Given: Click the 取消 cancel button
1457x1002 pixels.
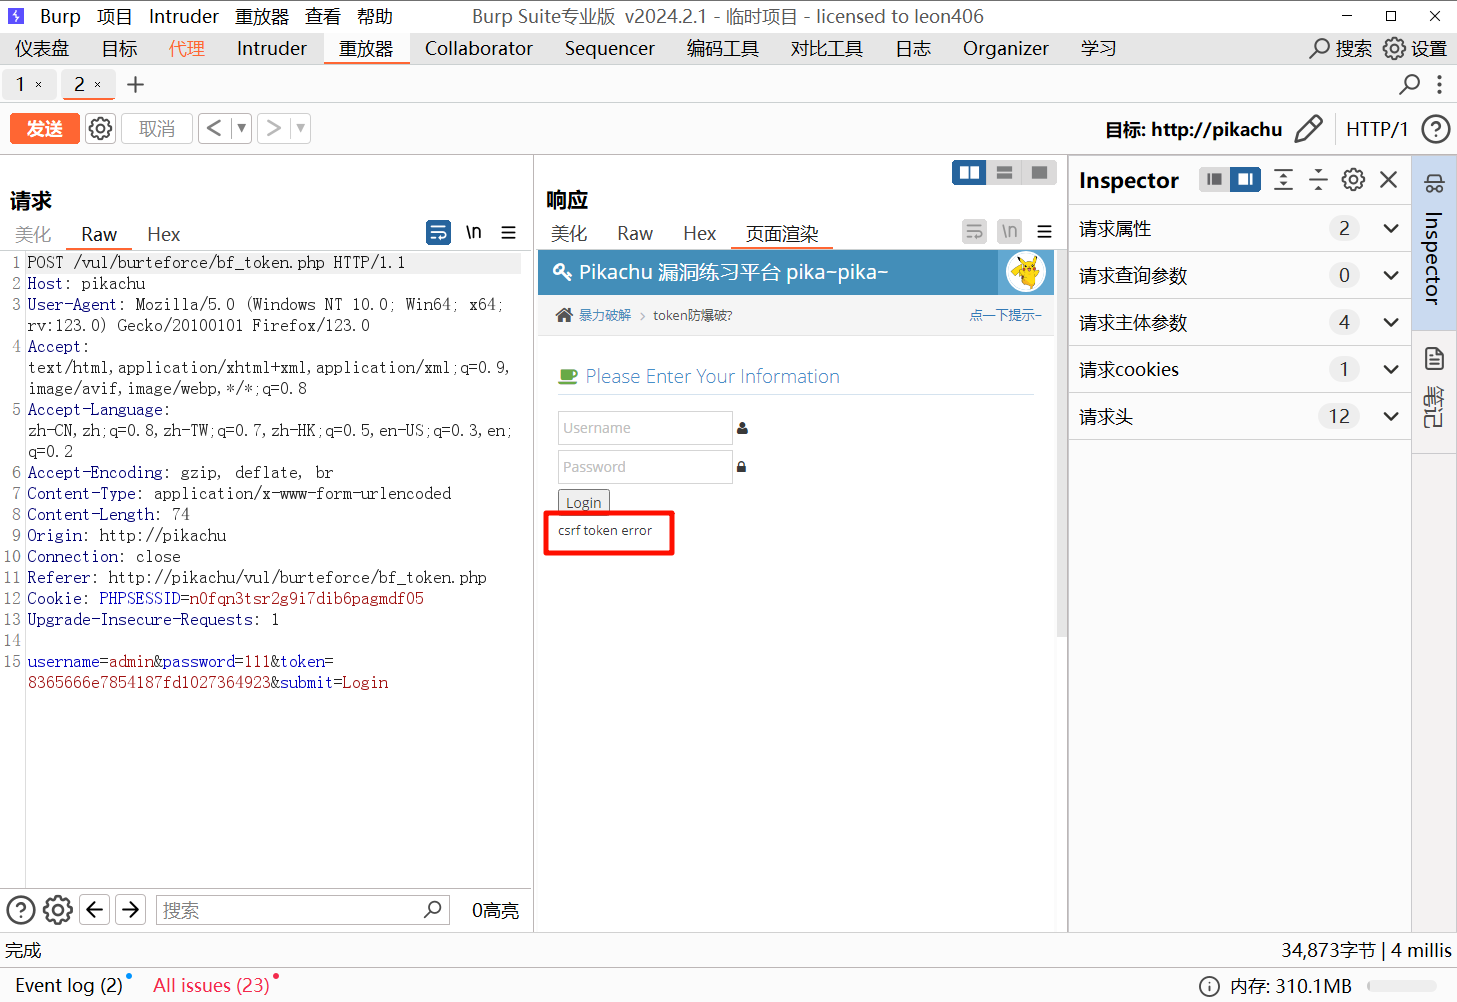Looking at the screenshot, I should [x=157, y=129].
